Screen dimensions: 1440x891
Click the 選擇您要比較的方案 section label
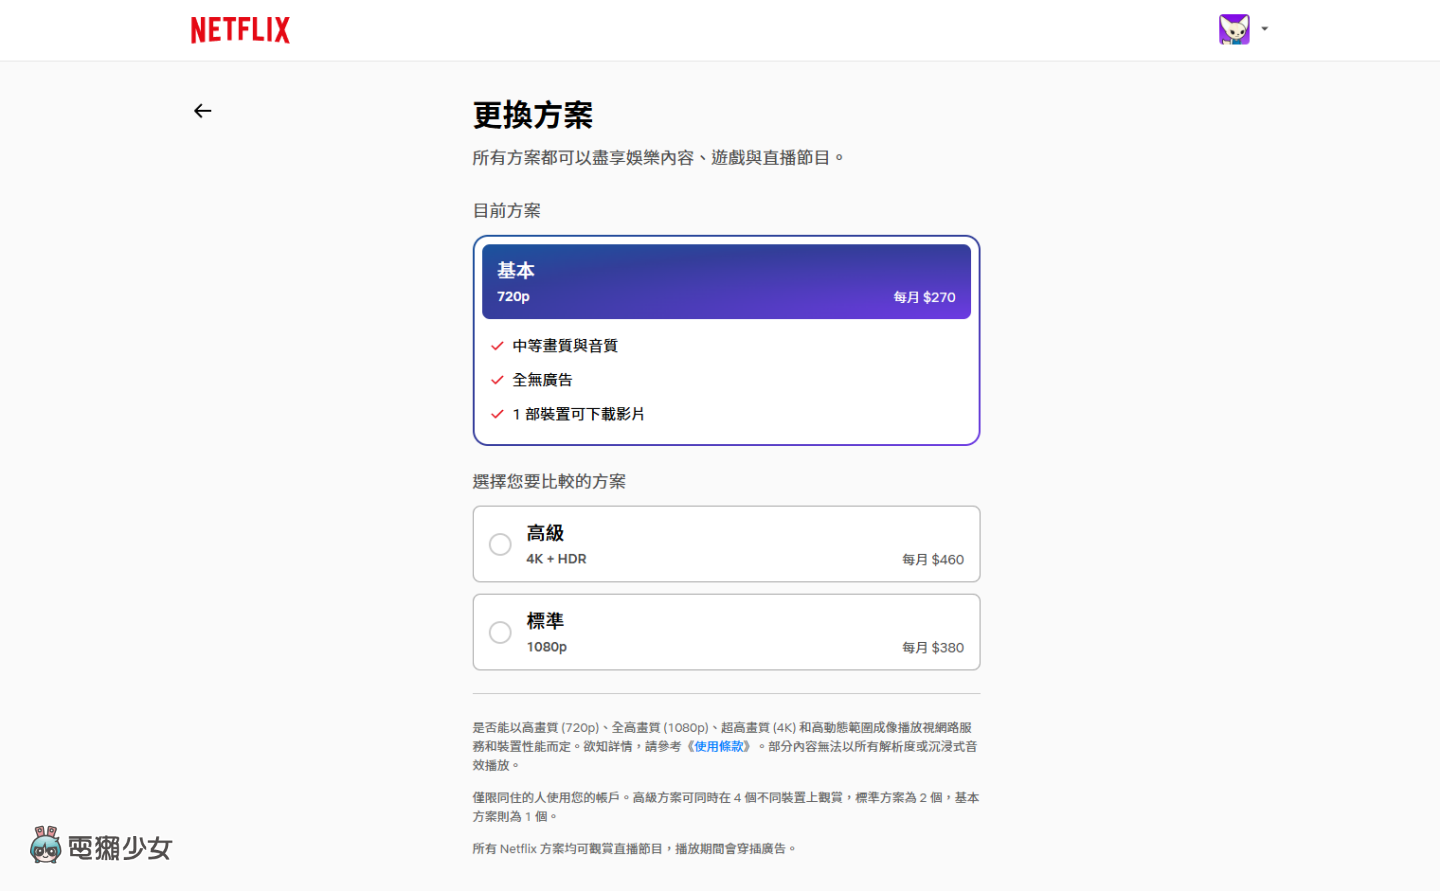[x=549, y=482]
